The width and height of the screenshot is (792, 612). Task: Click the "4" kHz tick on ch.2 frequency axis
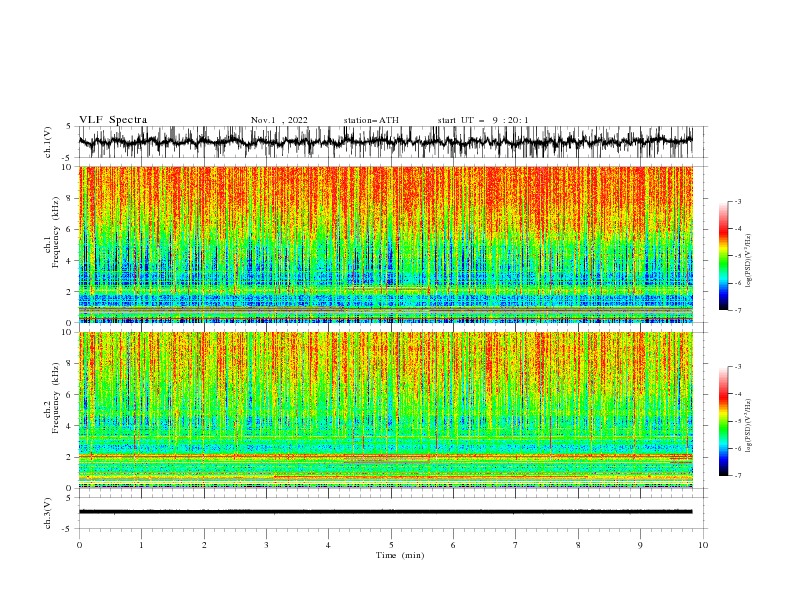(x=70, y=426)
